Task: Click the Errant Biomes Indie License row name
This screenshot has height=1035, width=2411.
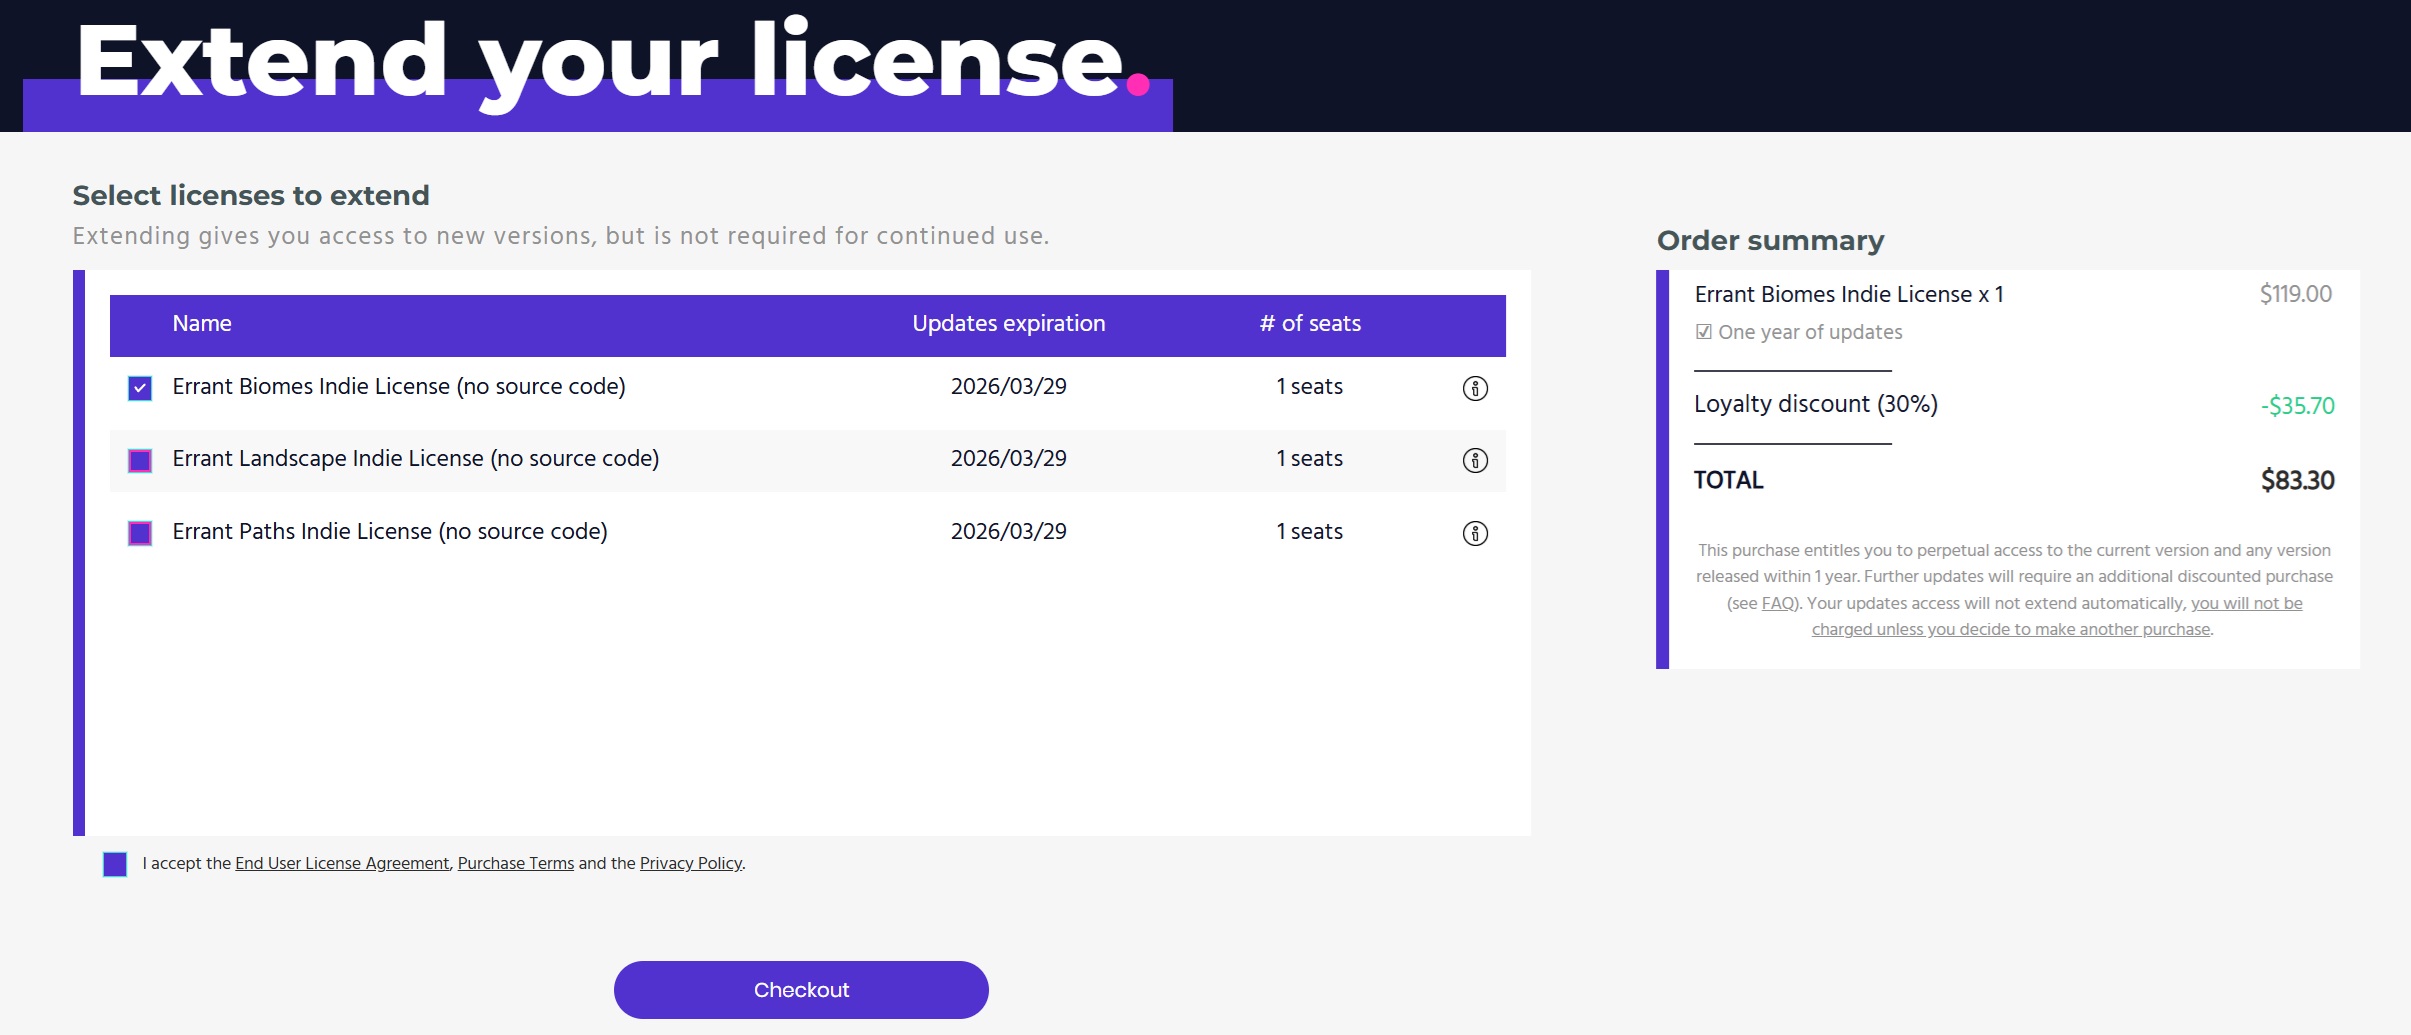Action: pyautogui.click(x=398, y=387)
